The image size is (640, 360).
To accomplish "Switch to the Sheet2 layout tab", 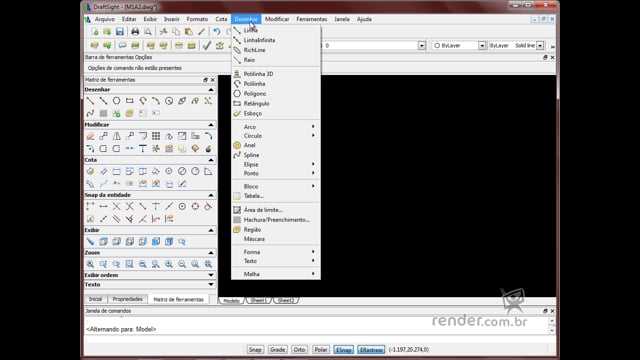I will [286, 300].
